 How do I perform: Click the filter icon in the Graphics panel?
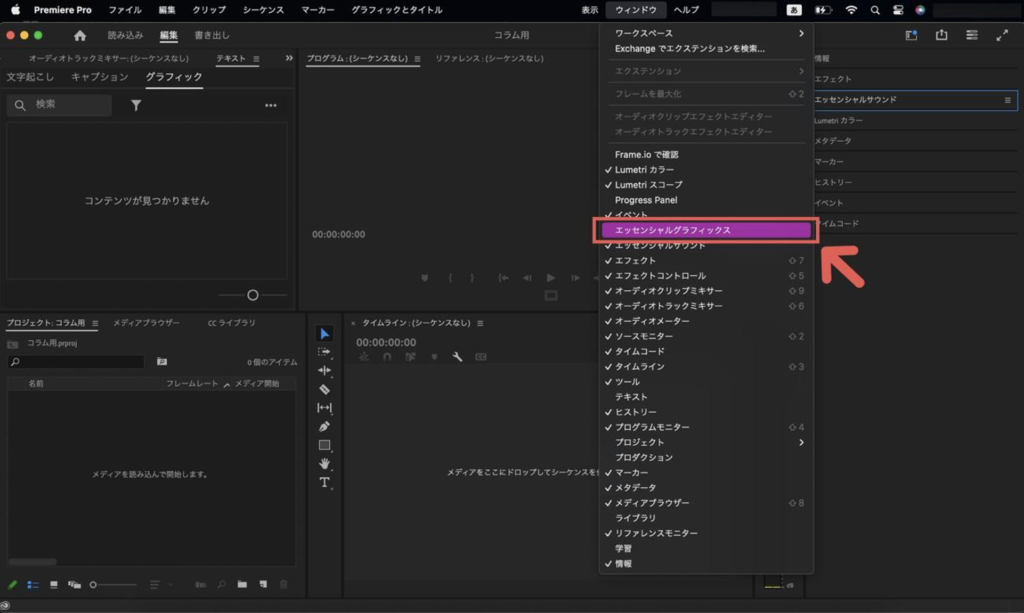136,104
